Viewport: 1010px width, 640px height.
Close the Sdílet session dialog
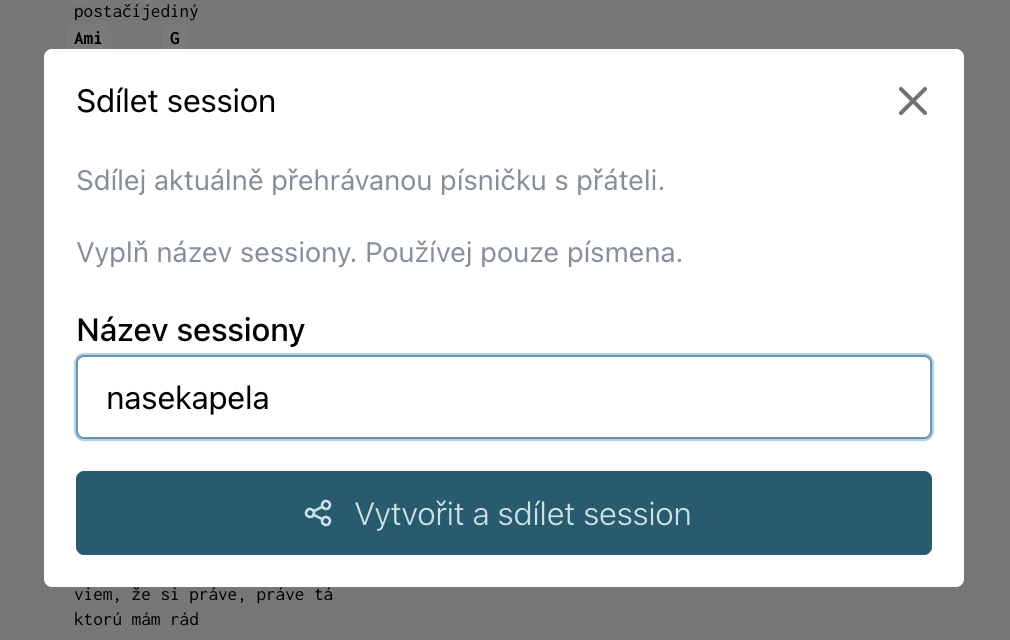pos(913,101)
